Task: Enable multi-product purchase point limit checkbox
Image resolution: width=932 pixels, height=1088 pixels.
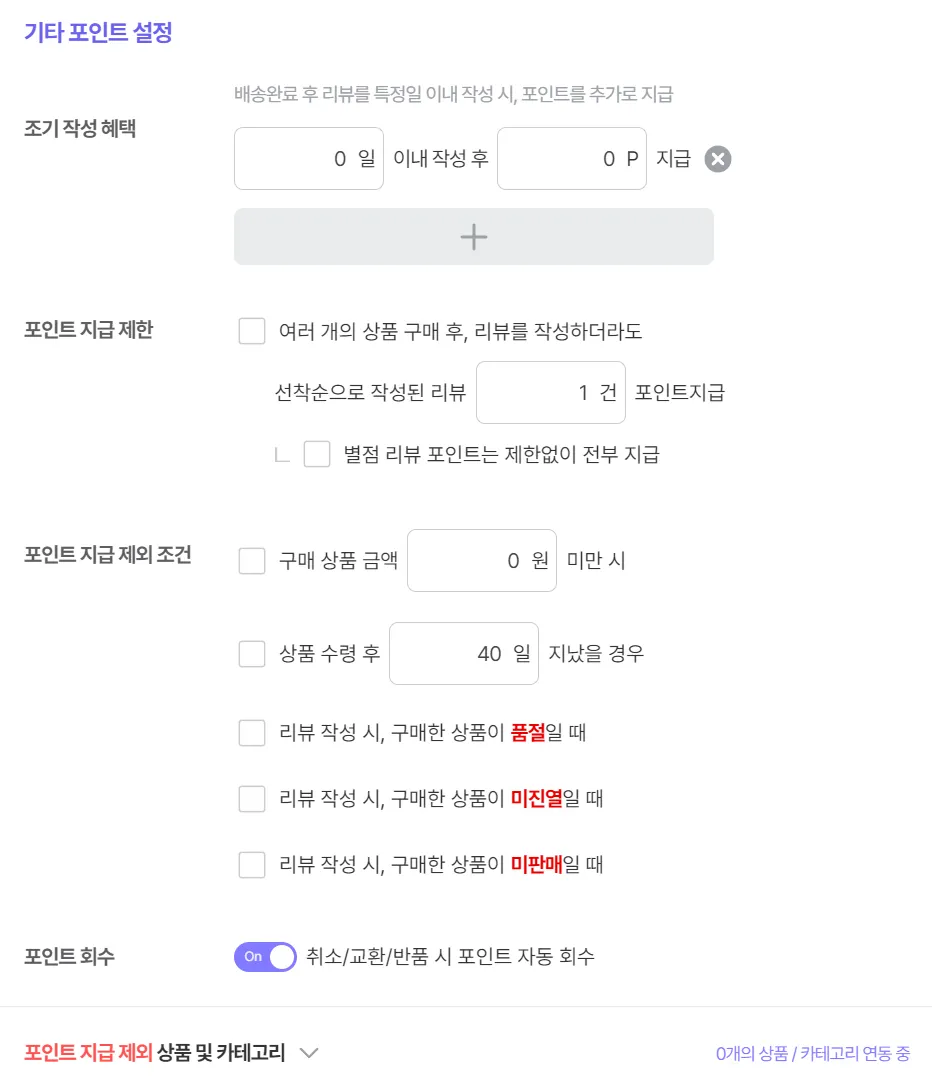Action: click(x=252, y=331)
